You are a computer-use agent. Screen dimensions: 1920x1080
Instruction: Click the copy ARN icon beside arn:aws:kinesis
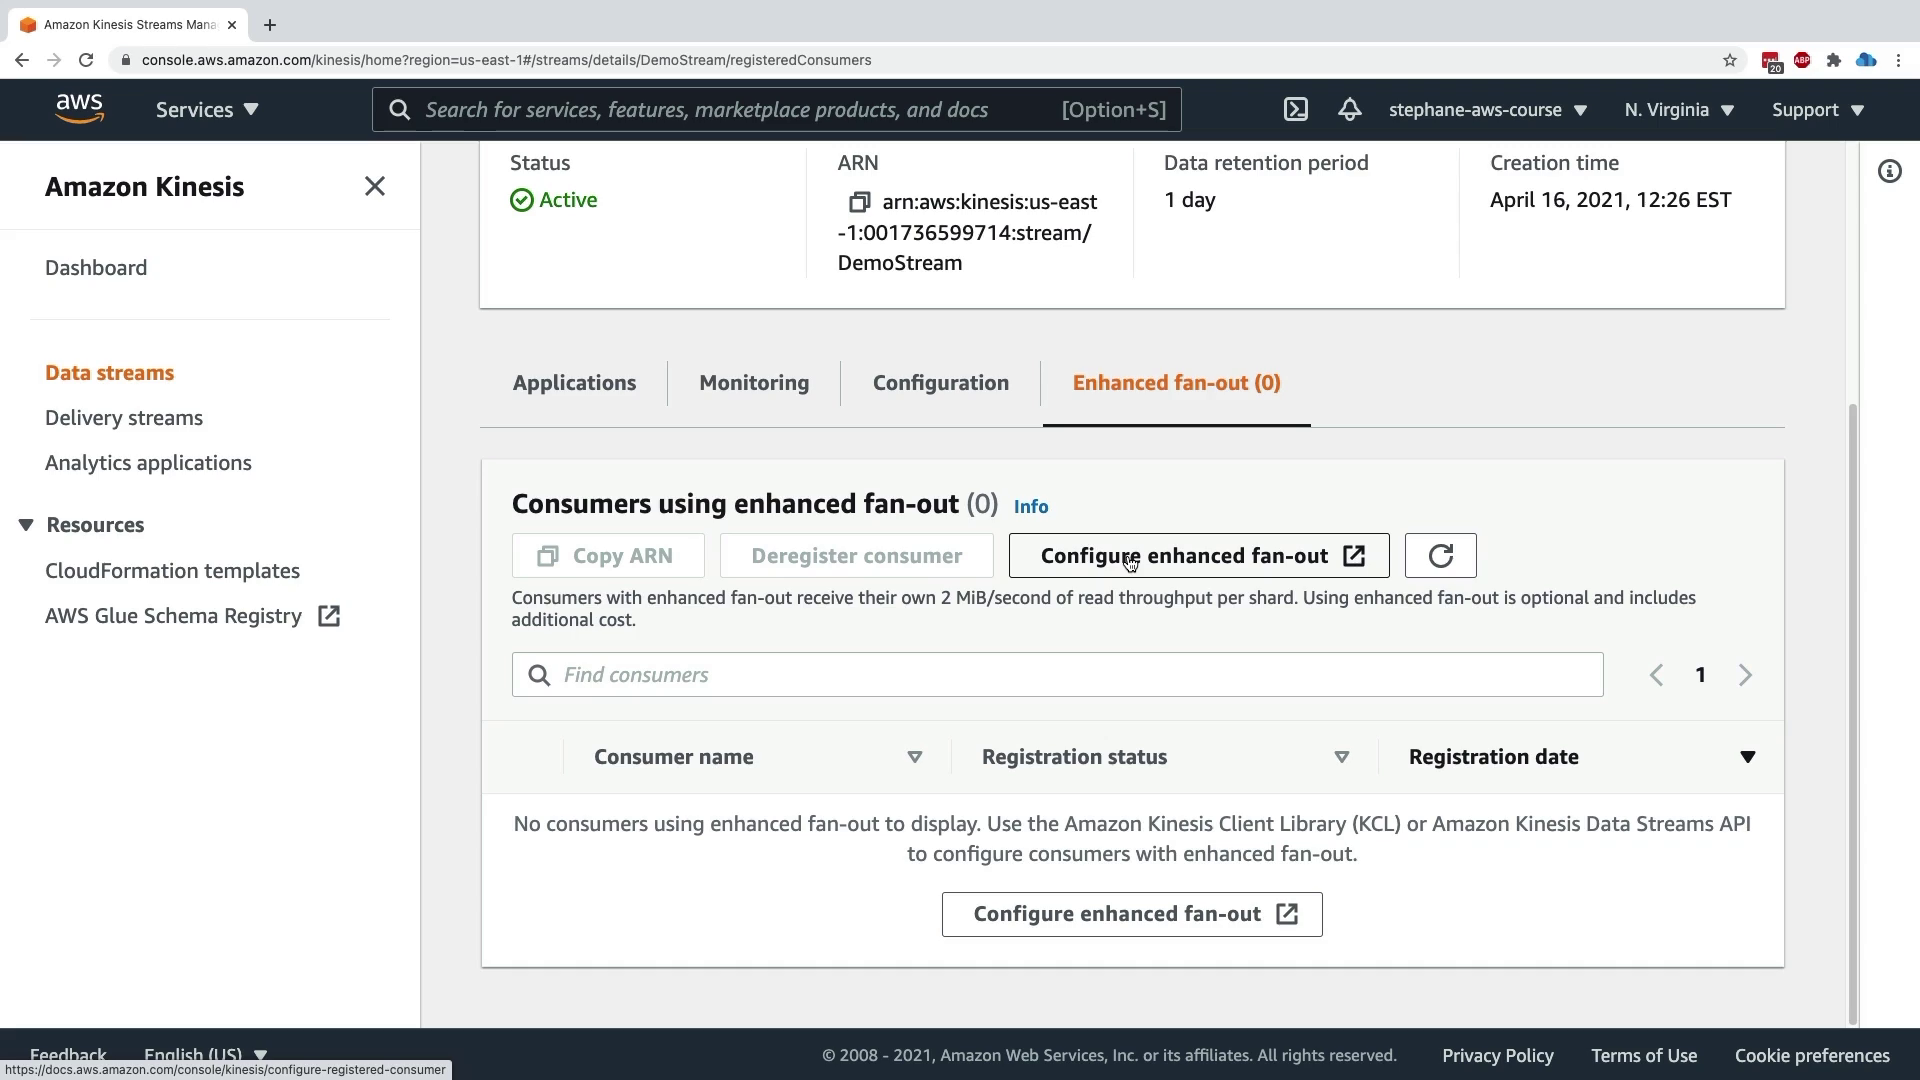[x=859, y=203]
